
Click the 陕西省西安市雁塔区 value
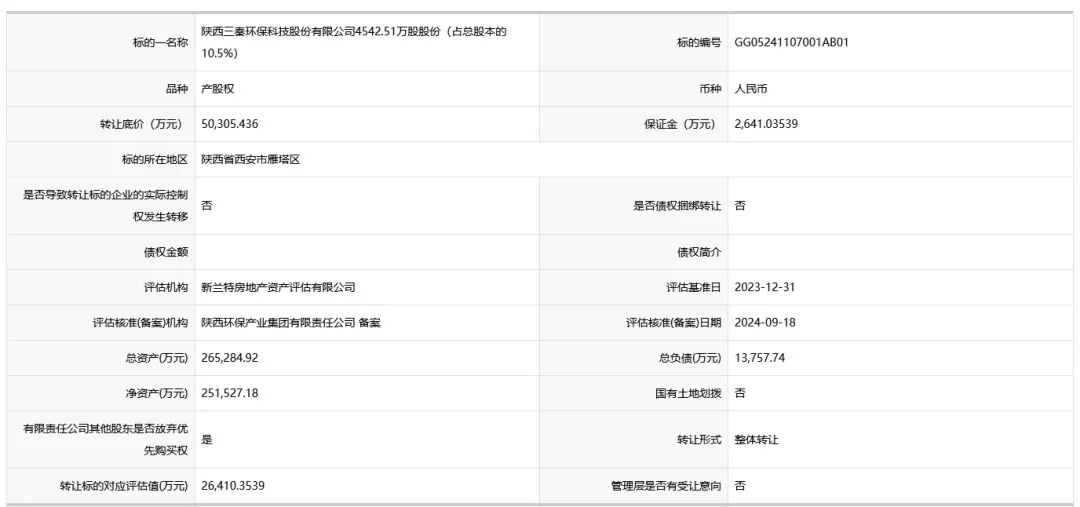pyautogui.click(x=251, y=160)
